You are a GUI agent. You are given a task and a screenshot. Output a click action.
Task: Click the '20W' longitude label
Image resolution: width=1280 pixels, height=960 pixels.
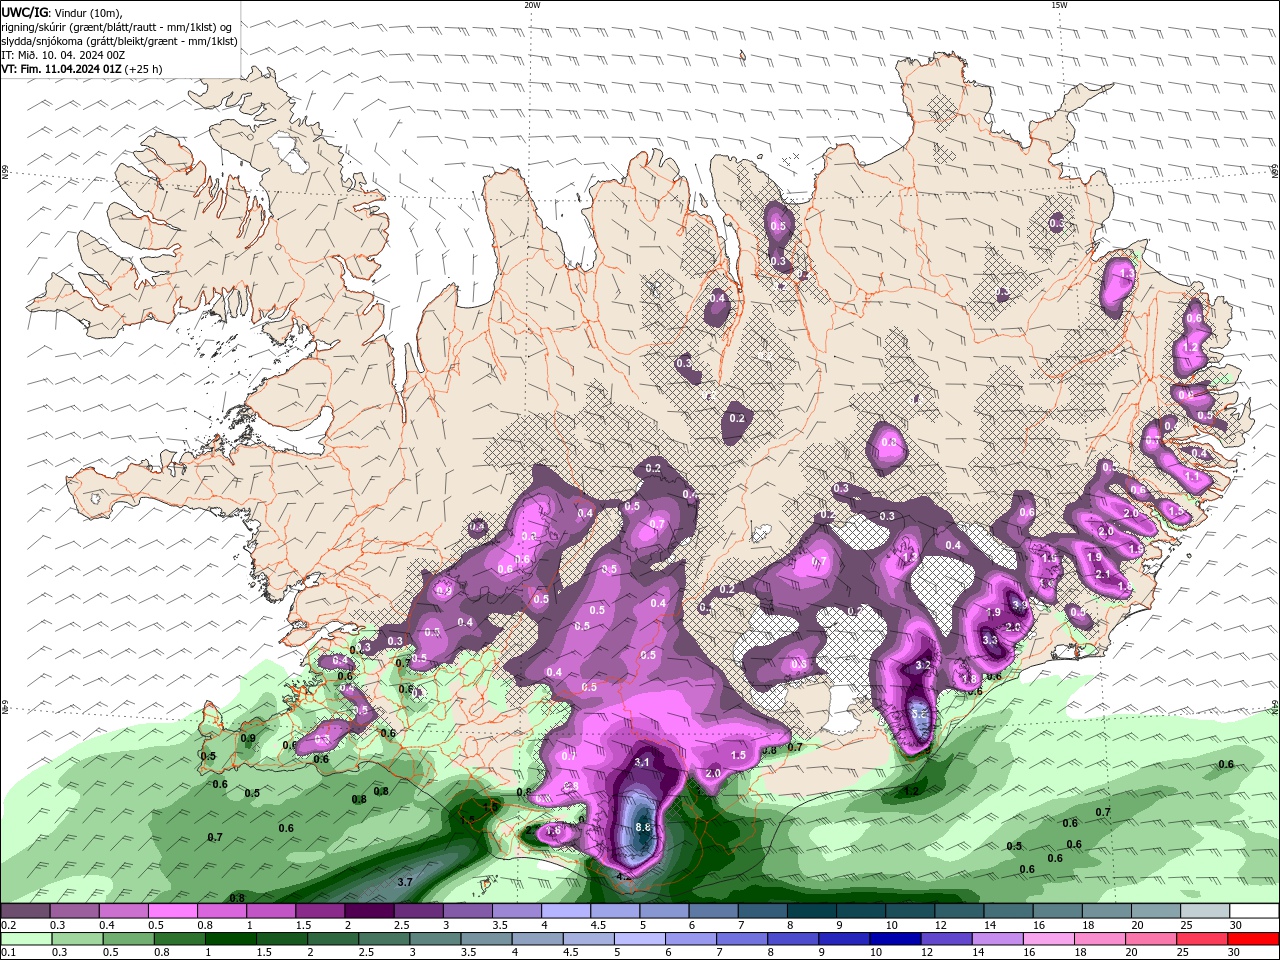click(532, 5)
